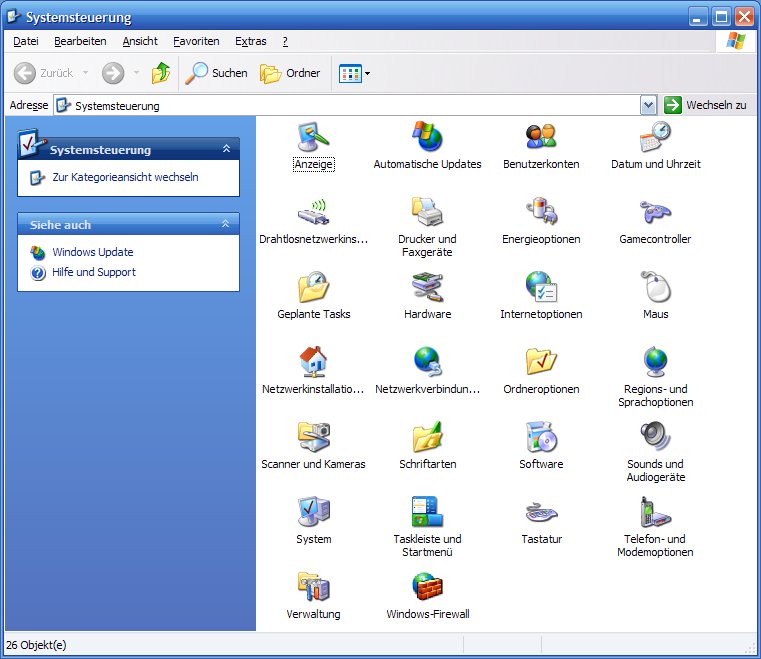Select the Benutzerkonten icon
Screen dimensions: 761x659
point(541,137)
